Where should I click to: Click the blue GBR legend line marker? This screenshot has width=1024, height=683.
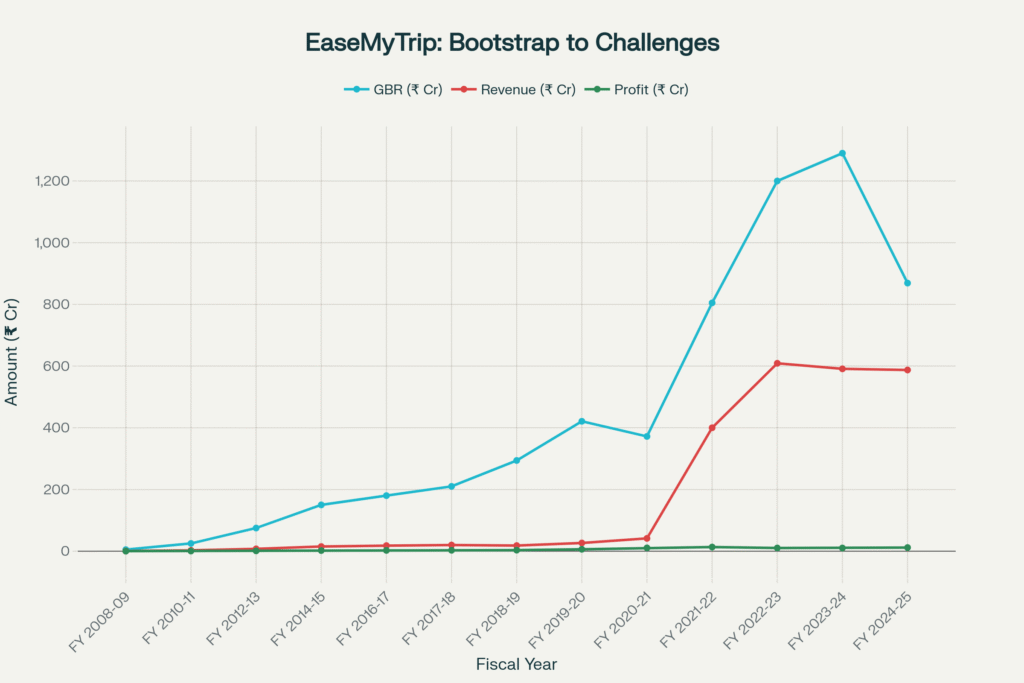click(357, 89)
